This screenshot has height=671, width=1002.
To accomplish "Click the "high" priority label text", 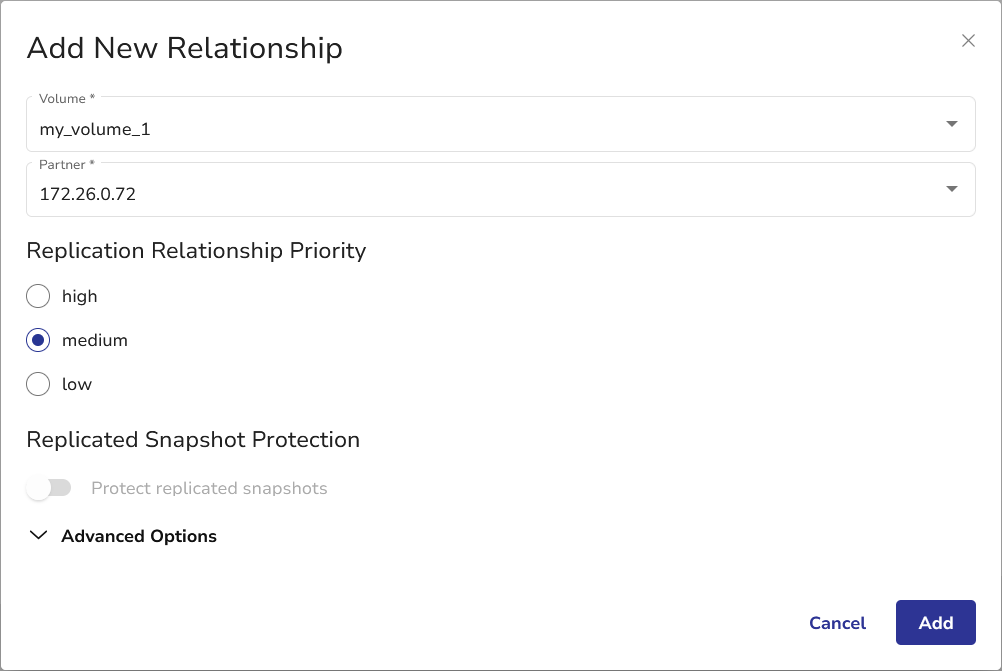I will click(80, 296).
